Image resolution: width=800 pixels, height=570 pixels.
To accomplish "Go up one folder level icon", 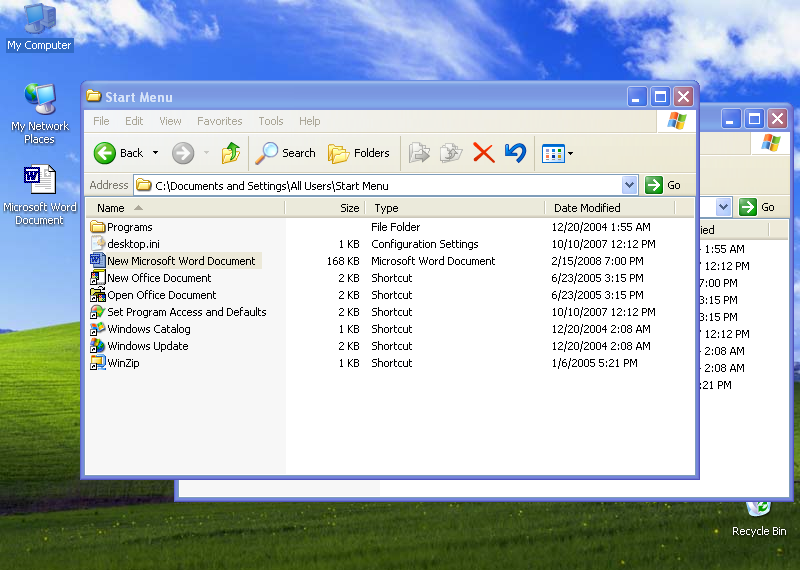I will tap(231, 153).
